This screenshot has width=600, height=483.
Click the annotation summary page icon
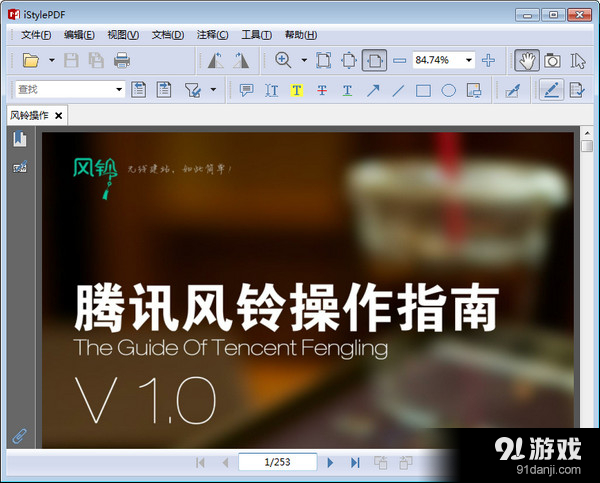click(x=577, y=90)
